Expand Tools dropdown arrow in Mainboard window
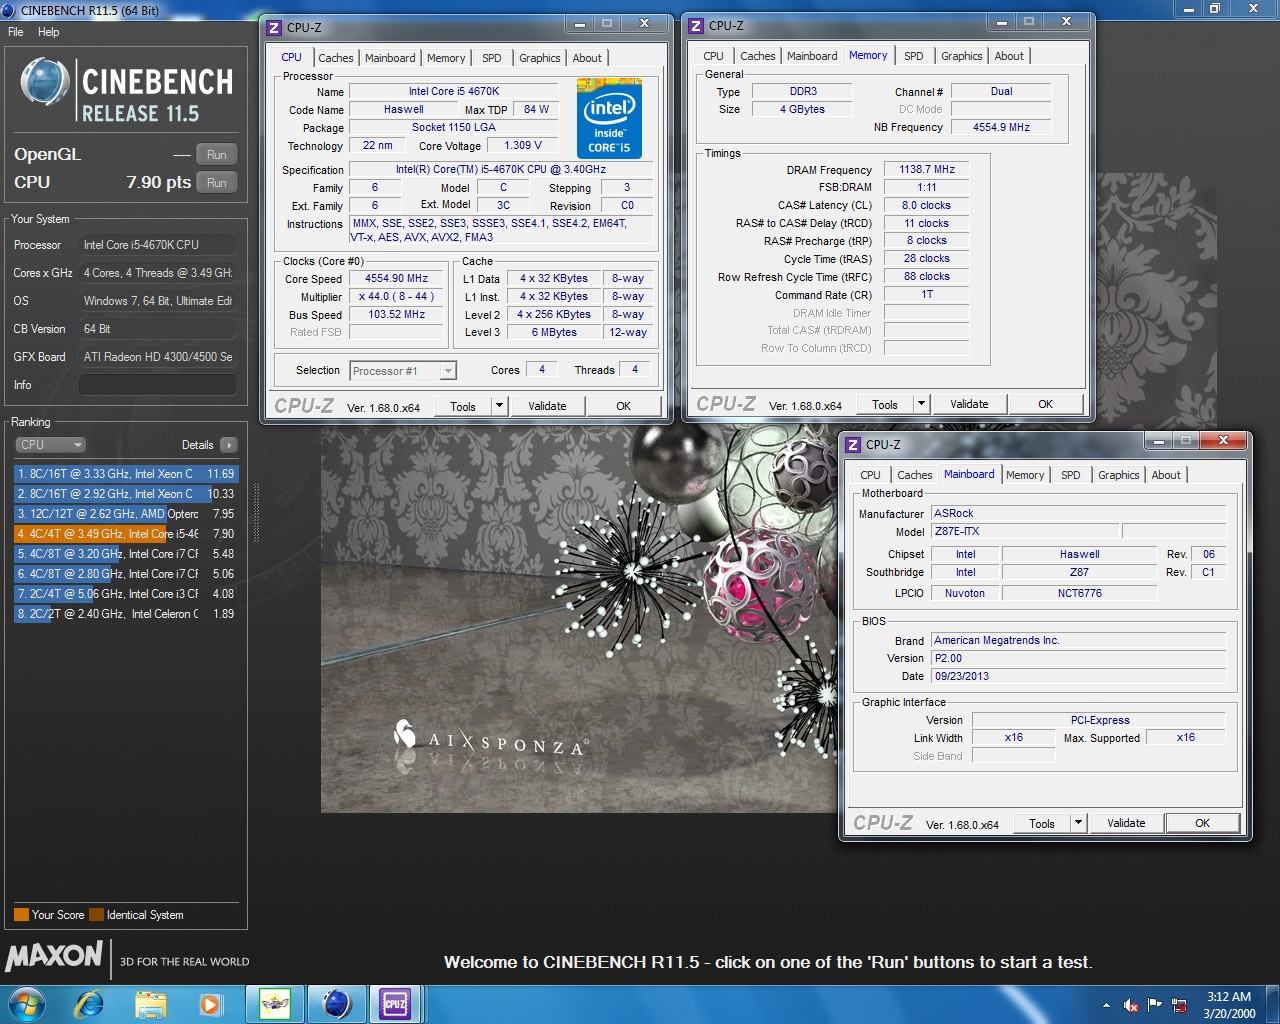Viewport: 1280px width, 1024px height. 1078,823
